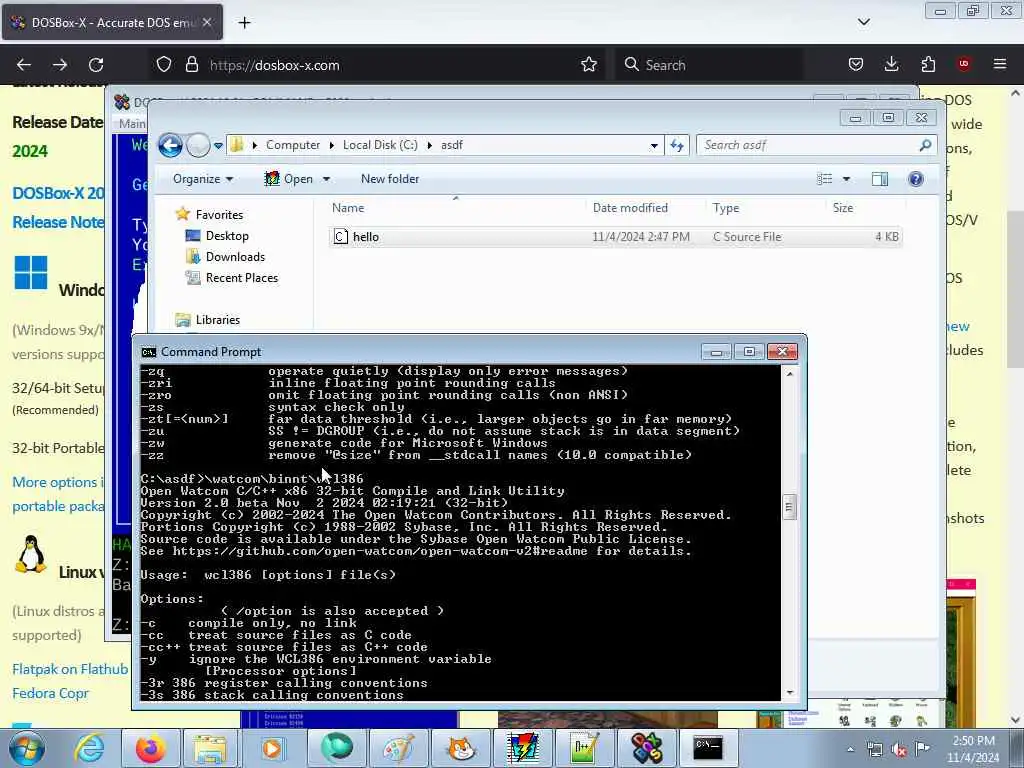Change the view with the view icon
Image resolution: width=1024 pixels, height=768 pixels.
825,179
